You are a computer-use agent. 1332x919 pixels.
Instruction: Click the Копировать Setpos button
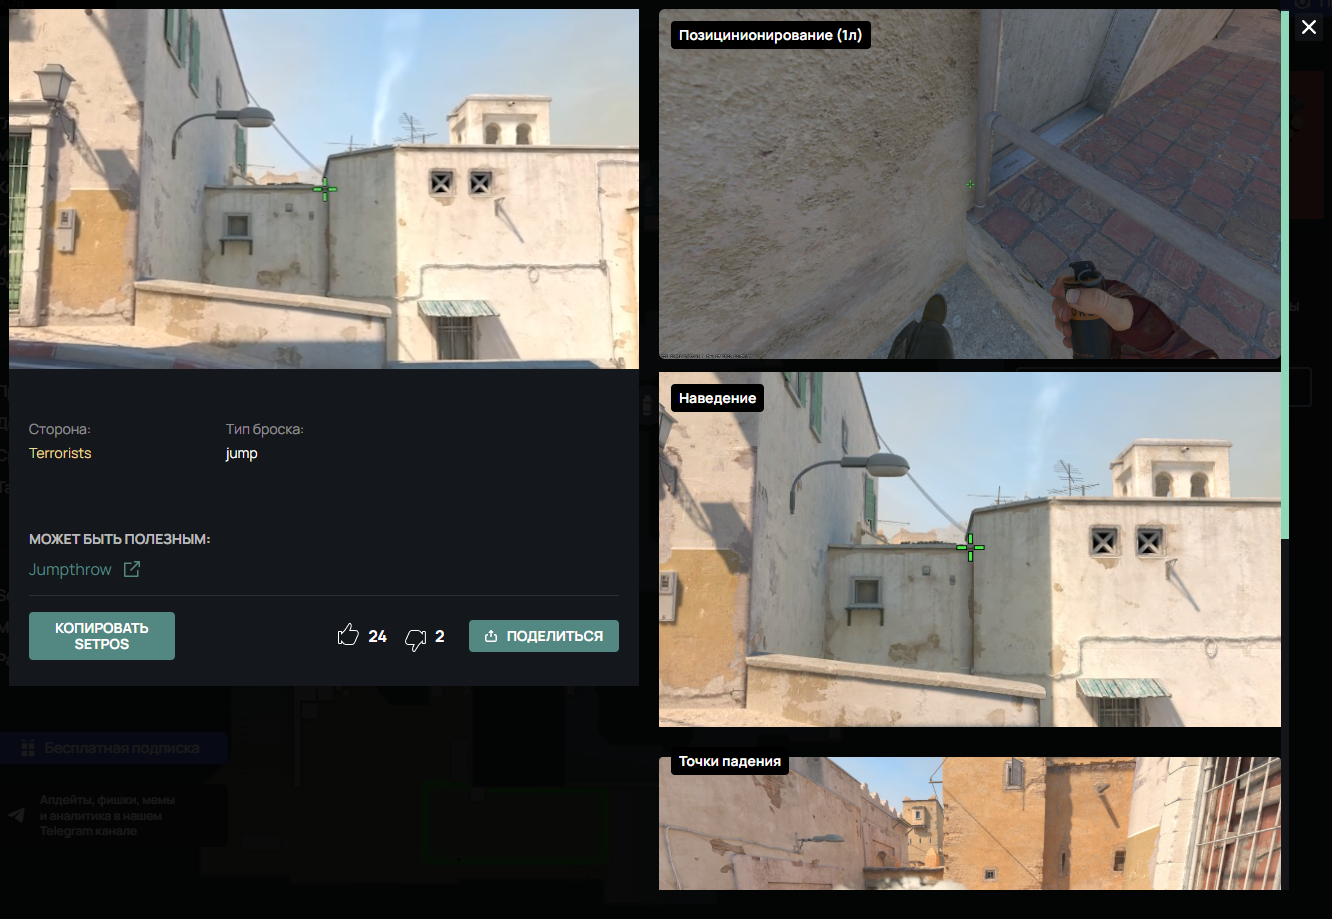(102, 636)
